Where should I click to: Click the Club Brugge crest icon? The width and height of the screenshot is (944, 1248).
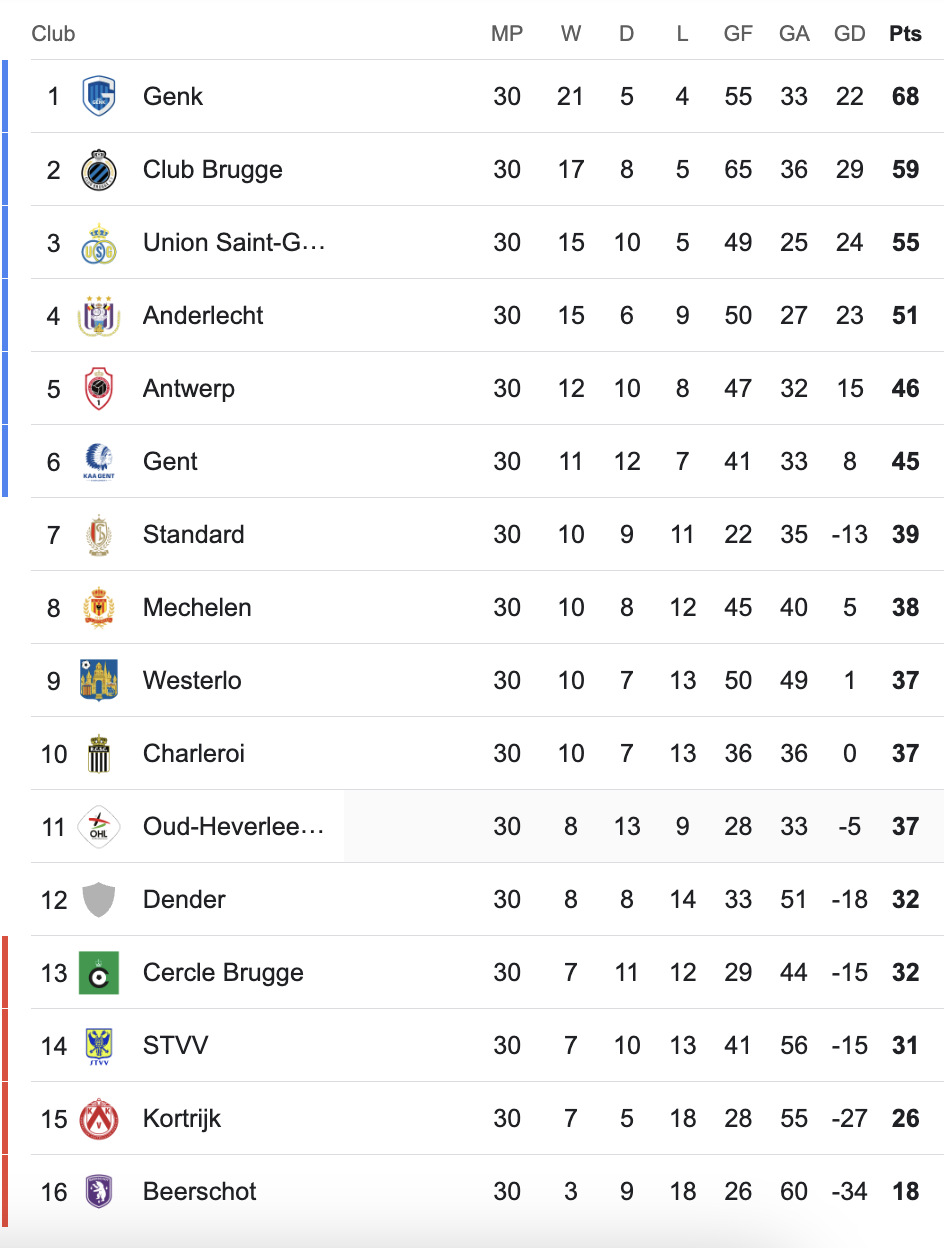point(99,169)
